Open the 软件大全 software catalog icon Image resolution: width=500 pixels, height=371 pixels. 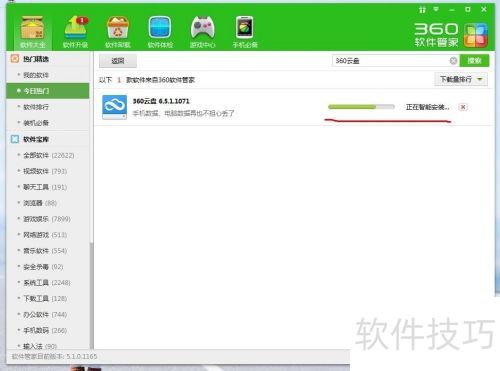pyautogui.click(x=32, y=32)
